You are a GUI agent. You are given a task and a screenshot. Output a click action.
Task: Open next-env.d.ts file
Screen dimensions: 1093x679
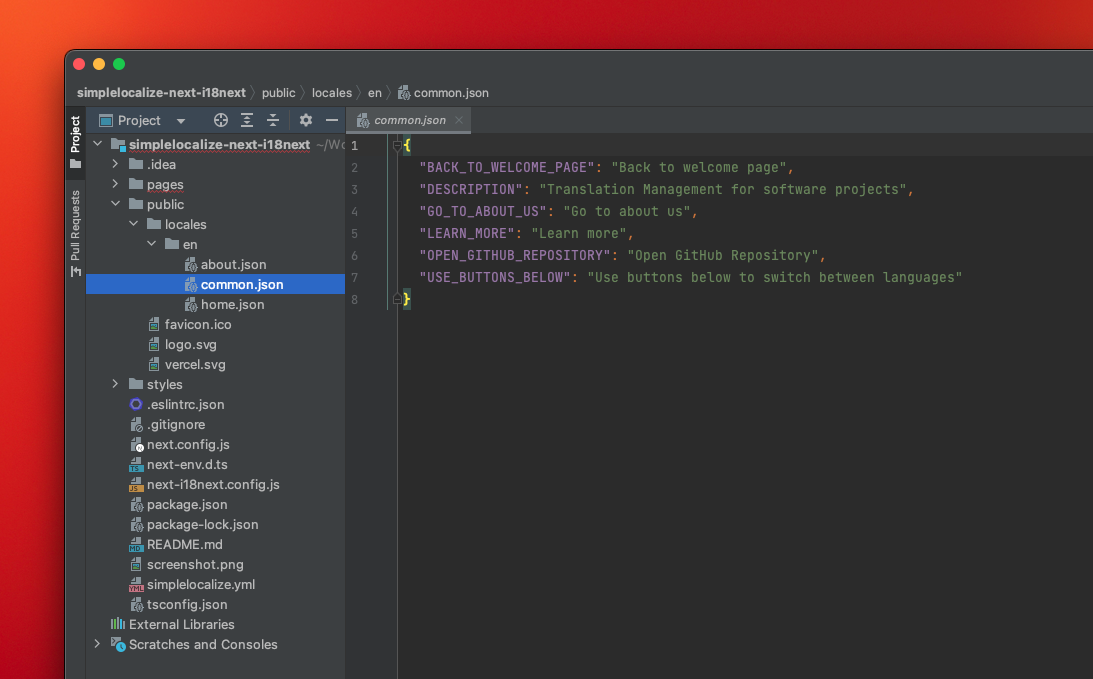(x=187, y=464)
